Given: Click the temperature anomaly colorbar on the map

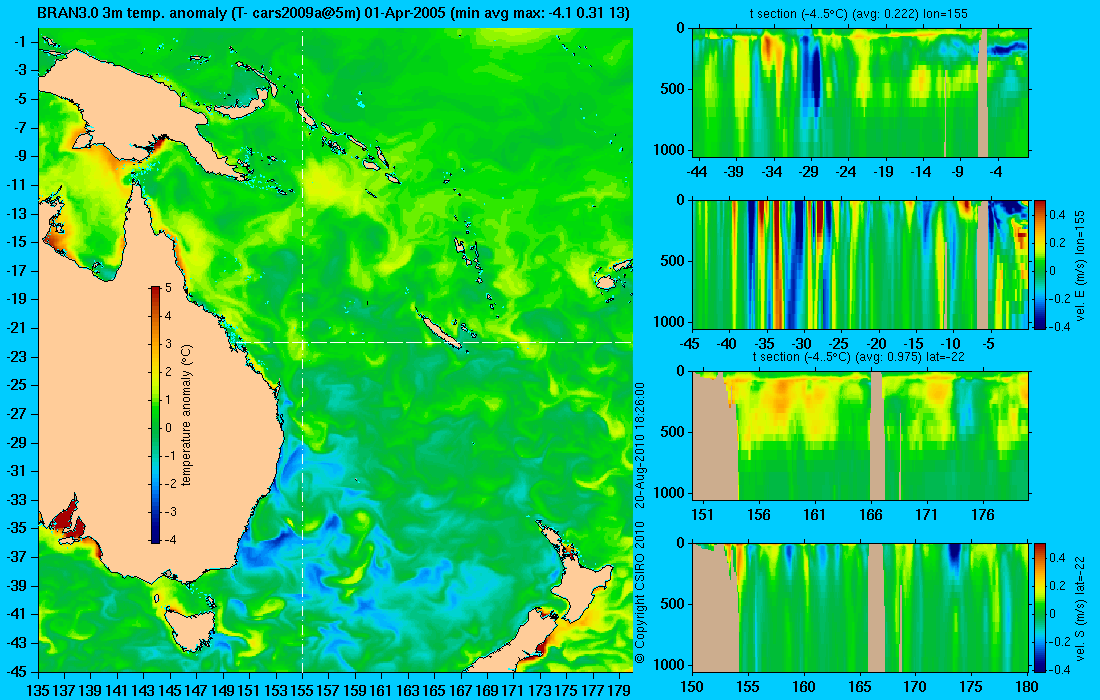Looking at the screenshot, I should 155,415.
